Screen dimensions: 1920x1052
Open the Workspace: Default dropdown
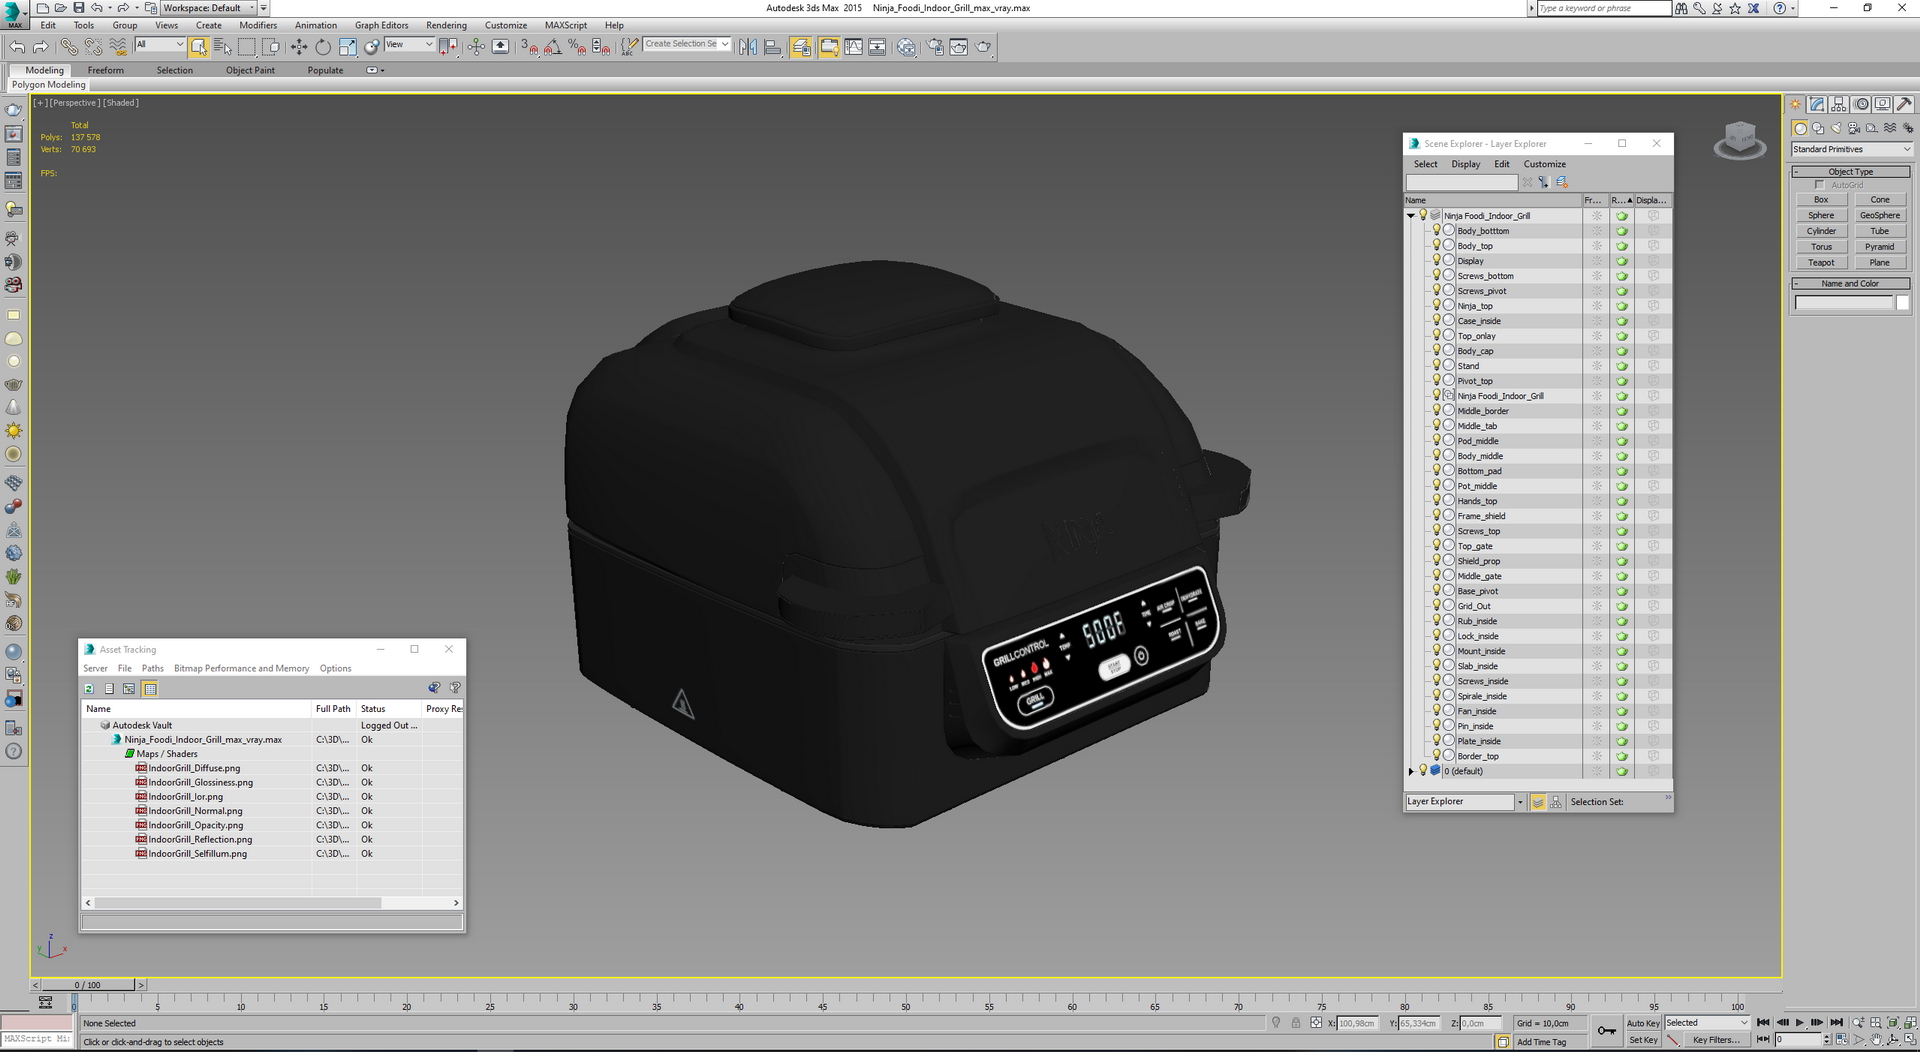209,8
